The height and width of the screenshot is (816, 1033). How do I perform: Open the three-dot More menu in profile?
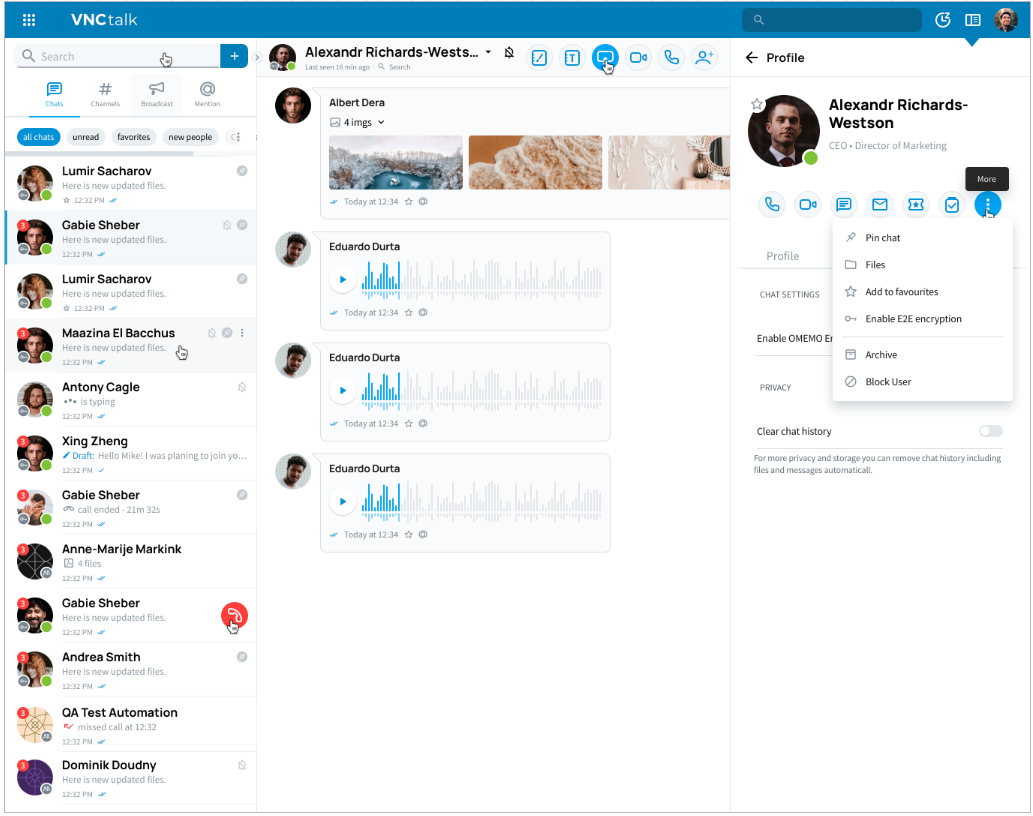[x=987, y=205]
